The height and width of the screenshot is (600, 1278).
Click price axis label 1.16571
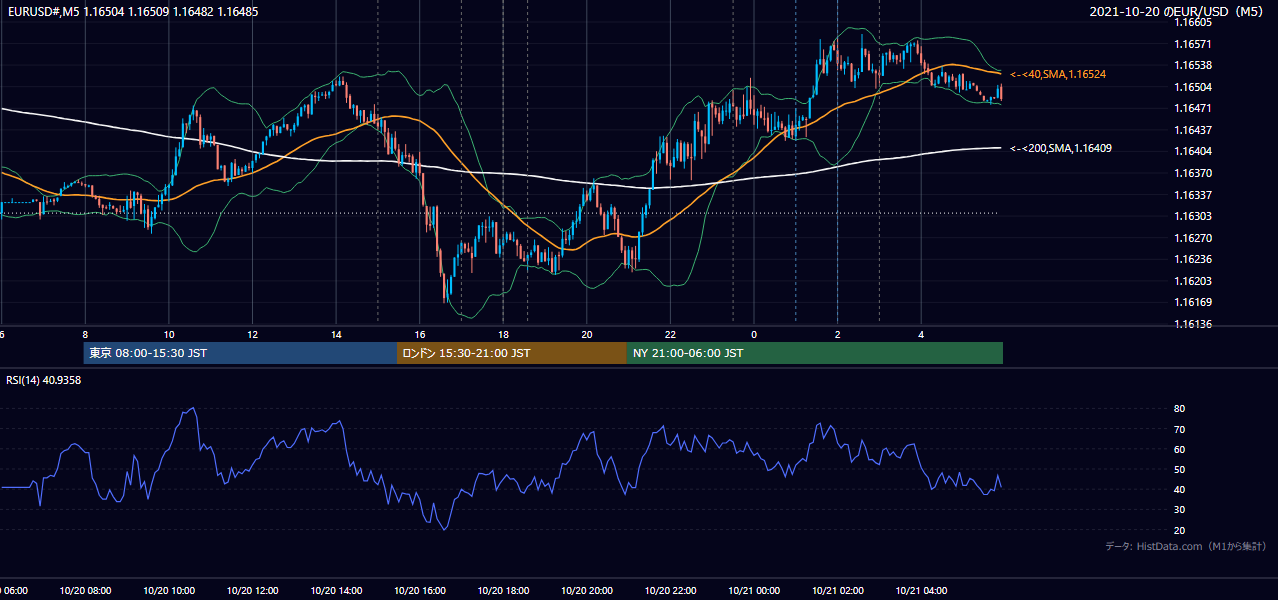click(x=1193, y=44)
